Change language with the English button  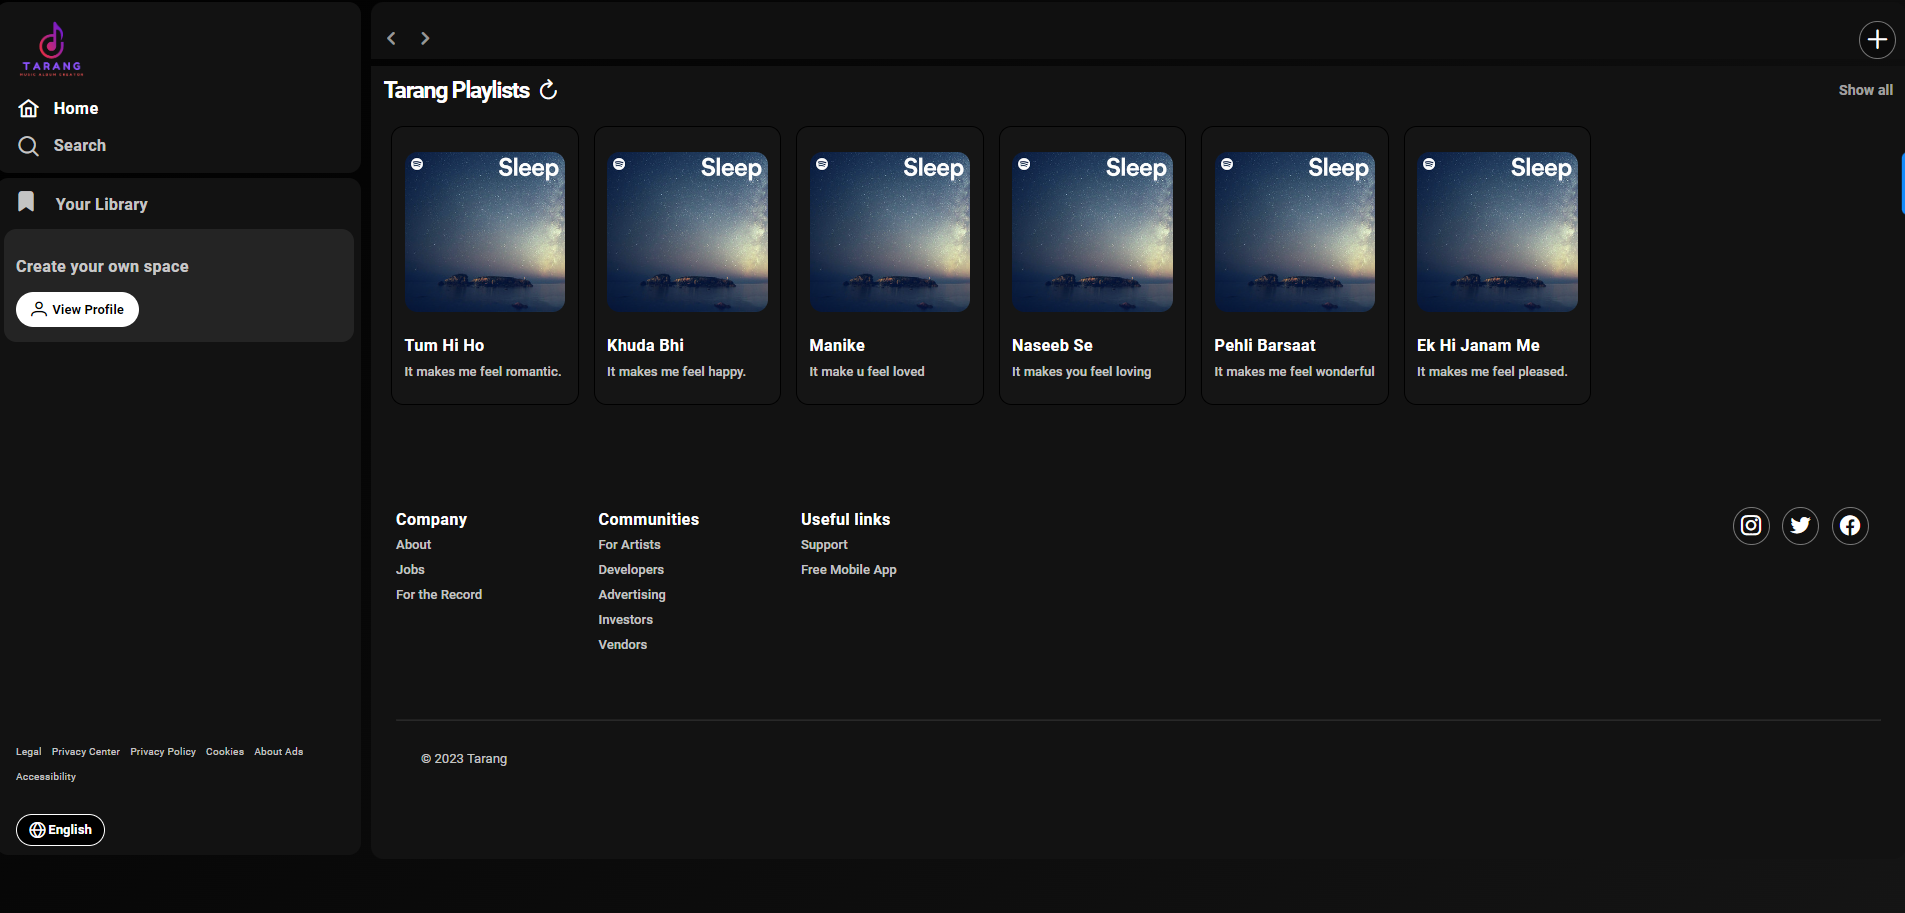pyautogui.click(x=60, y=830)
